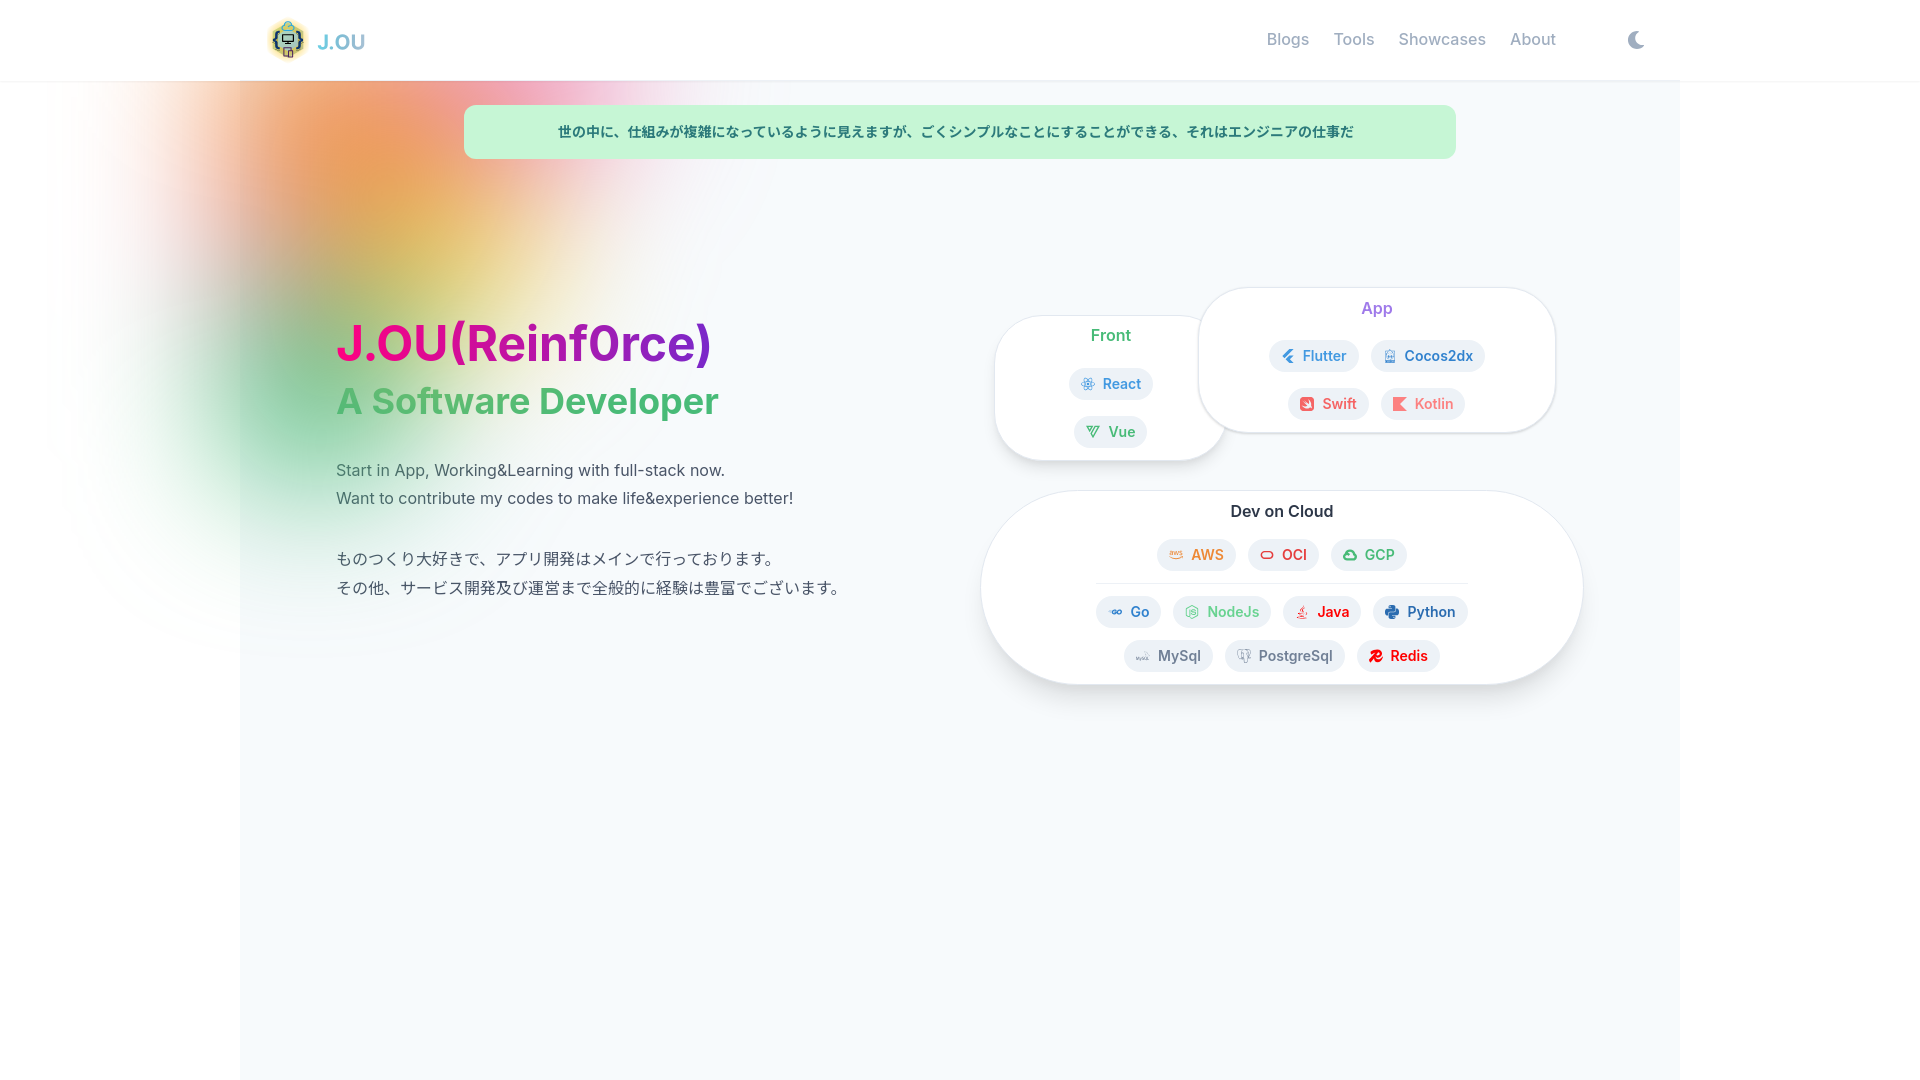Viewport: 1920px width, 1080px height.
Task: Click the Swift logo icon
Action: 1307,404
